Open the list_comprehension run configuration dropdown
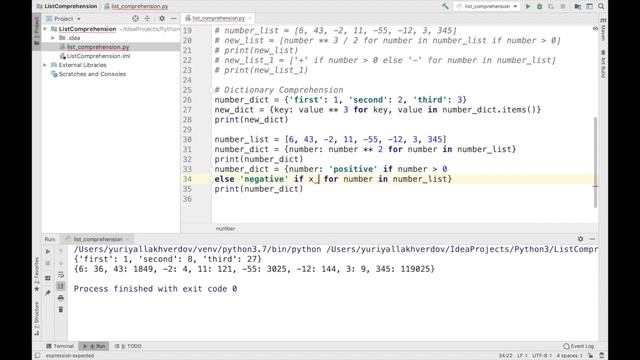 coord(487,6)
